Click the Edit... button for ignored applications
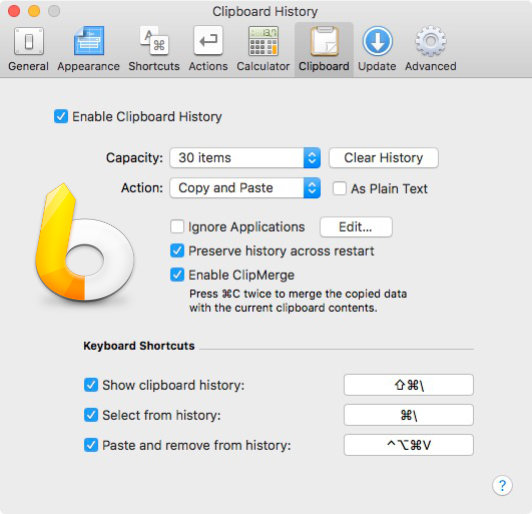The width and height of the screenshot is (532, 514). (x=356, y=227)
